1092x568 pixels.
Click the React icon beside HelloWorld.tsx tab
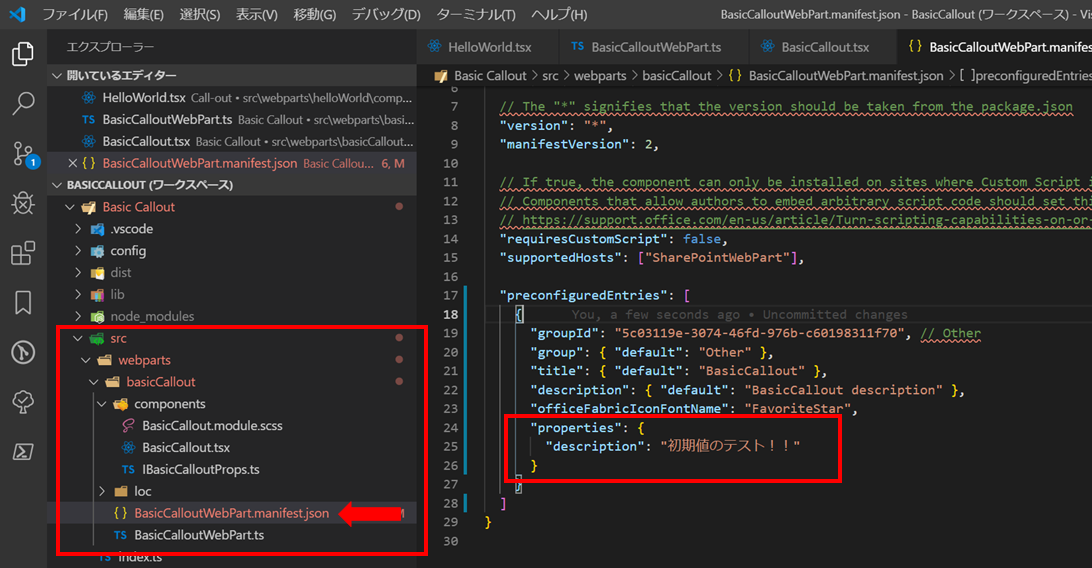click(x=435, y=47)
